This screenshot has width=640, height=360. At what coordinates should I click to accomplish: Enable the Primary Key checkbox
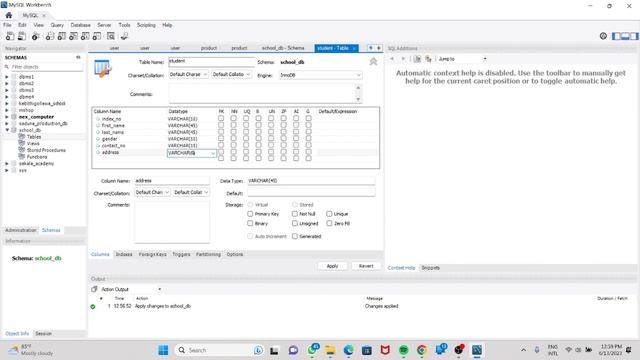[250, 214]
